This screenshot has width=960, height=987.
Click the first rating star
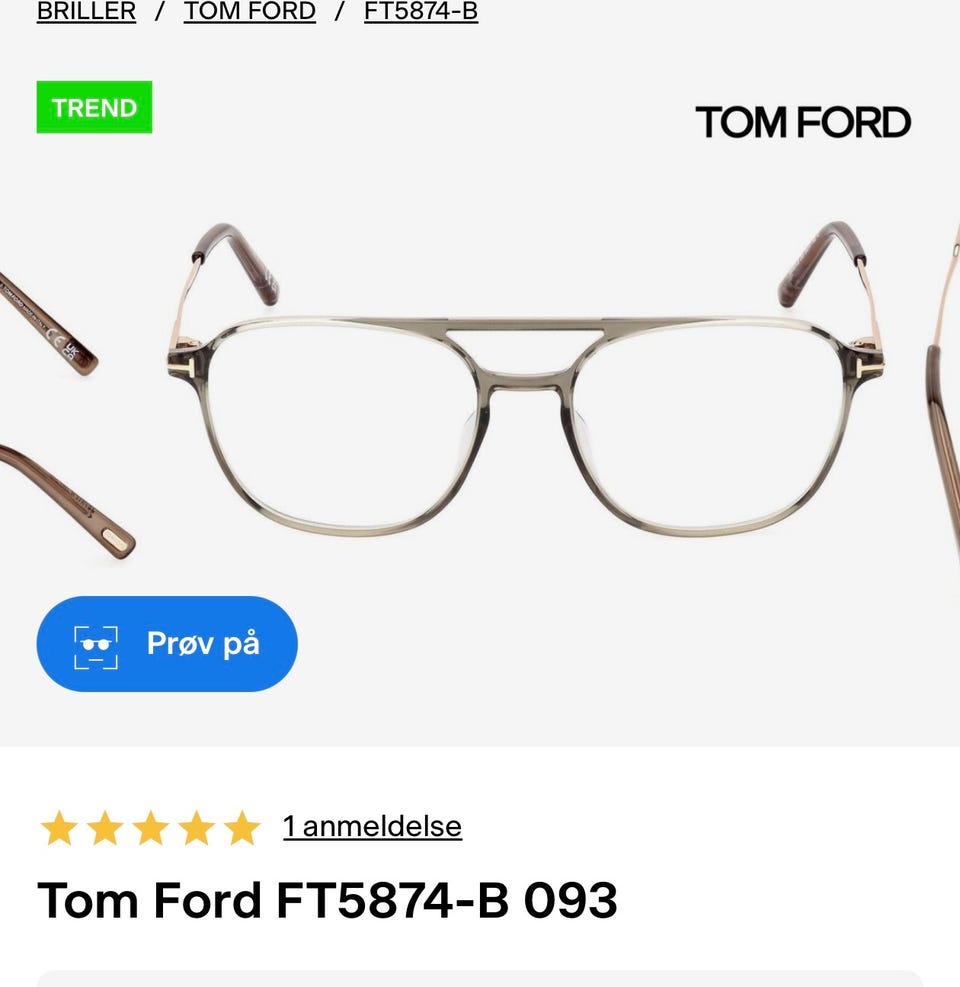[58, 828]
